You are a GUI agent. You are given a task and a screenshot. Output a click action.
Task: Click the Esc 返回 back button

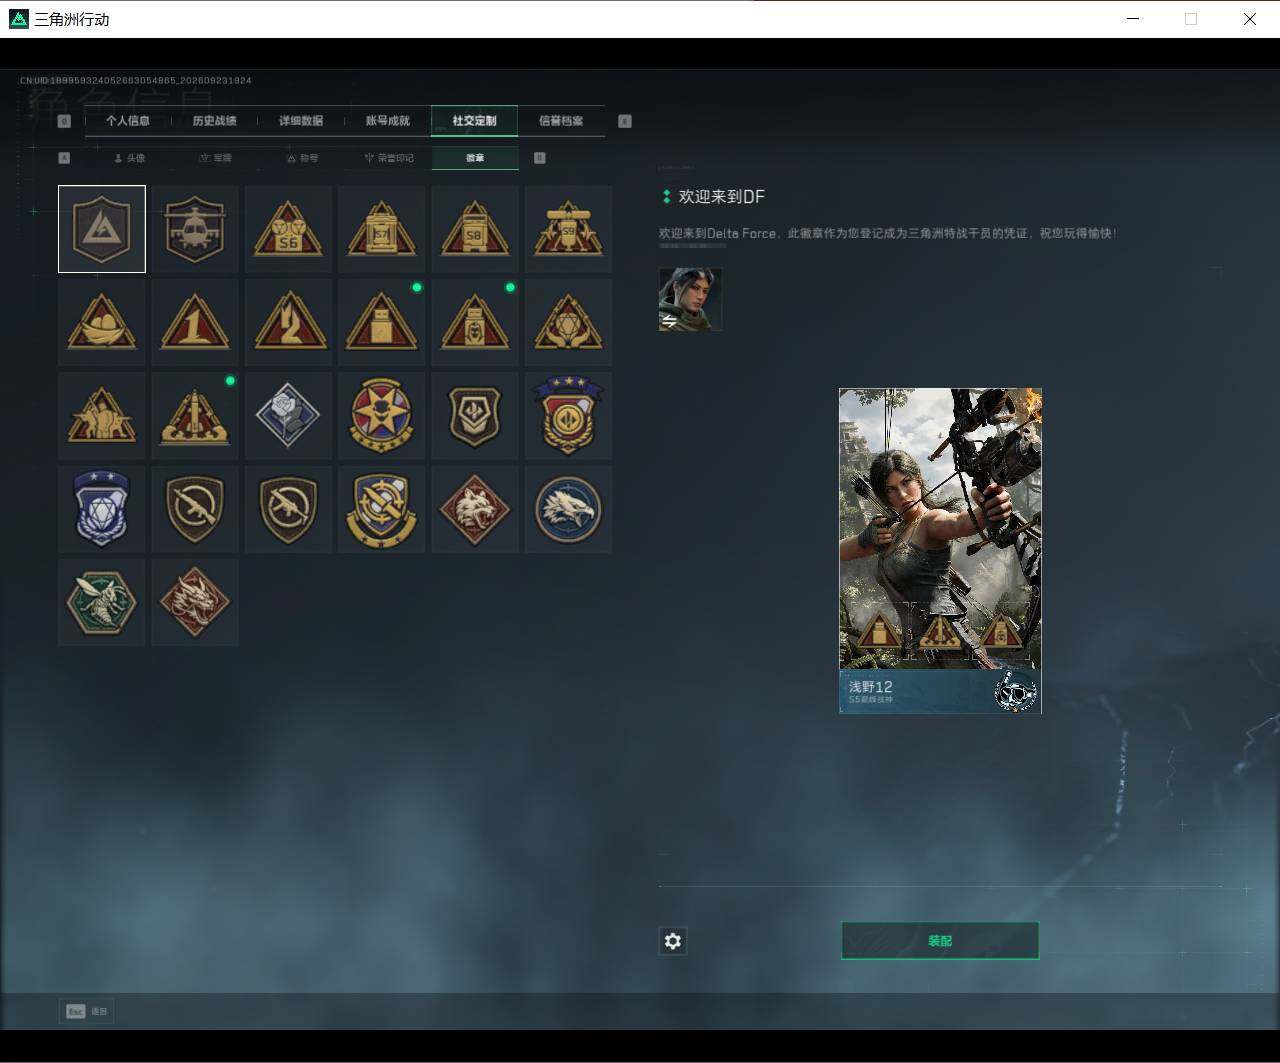coord(87,1012)
